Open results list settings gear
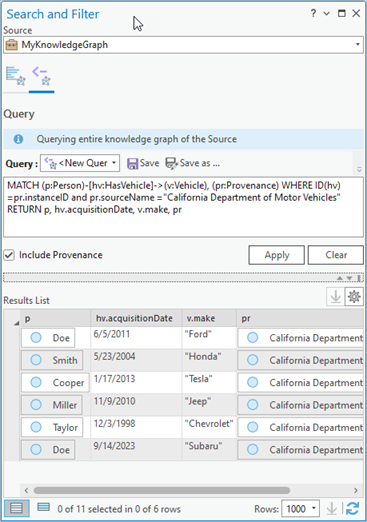This screenshot has width=367, height=522. 354,297
